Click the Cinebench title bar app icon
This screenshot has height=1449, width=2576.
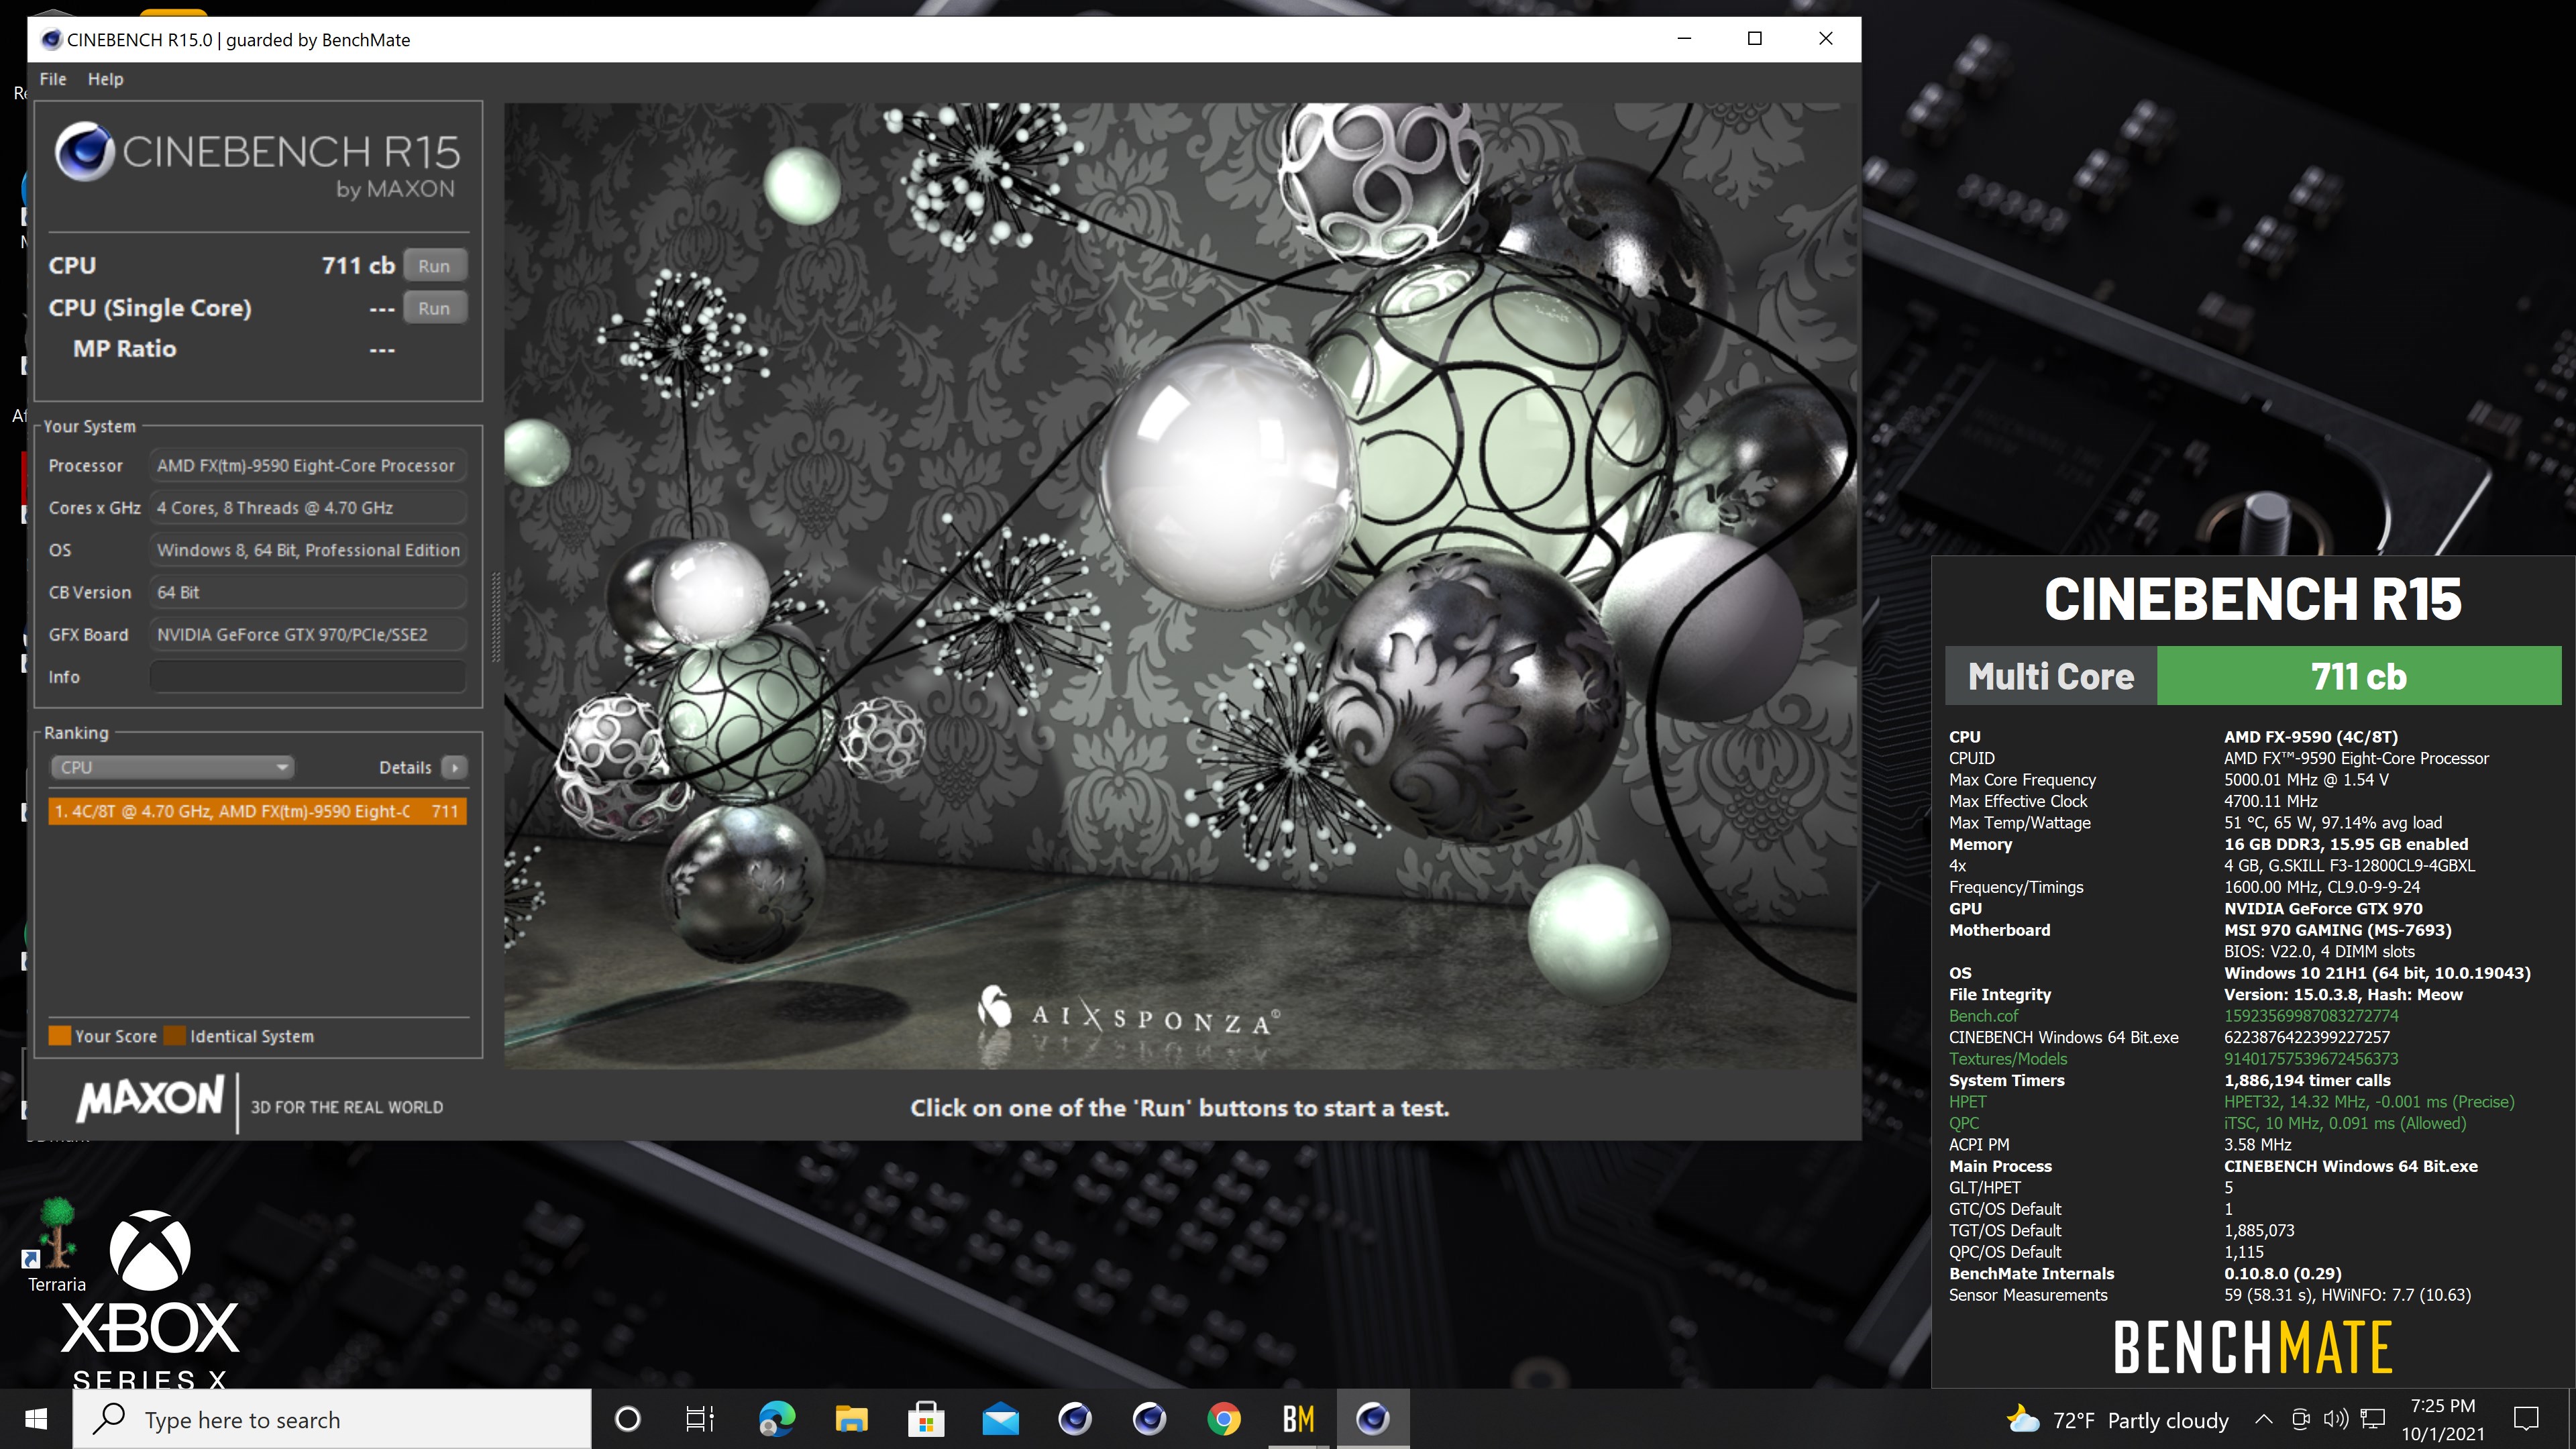(51, 40)
